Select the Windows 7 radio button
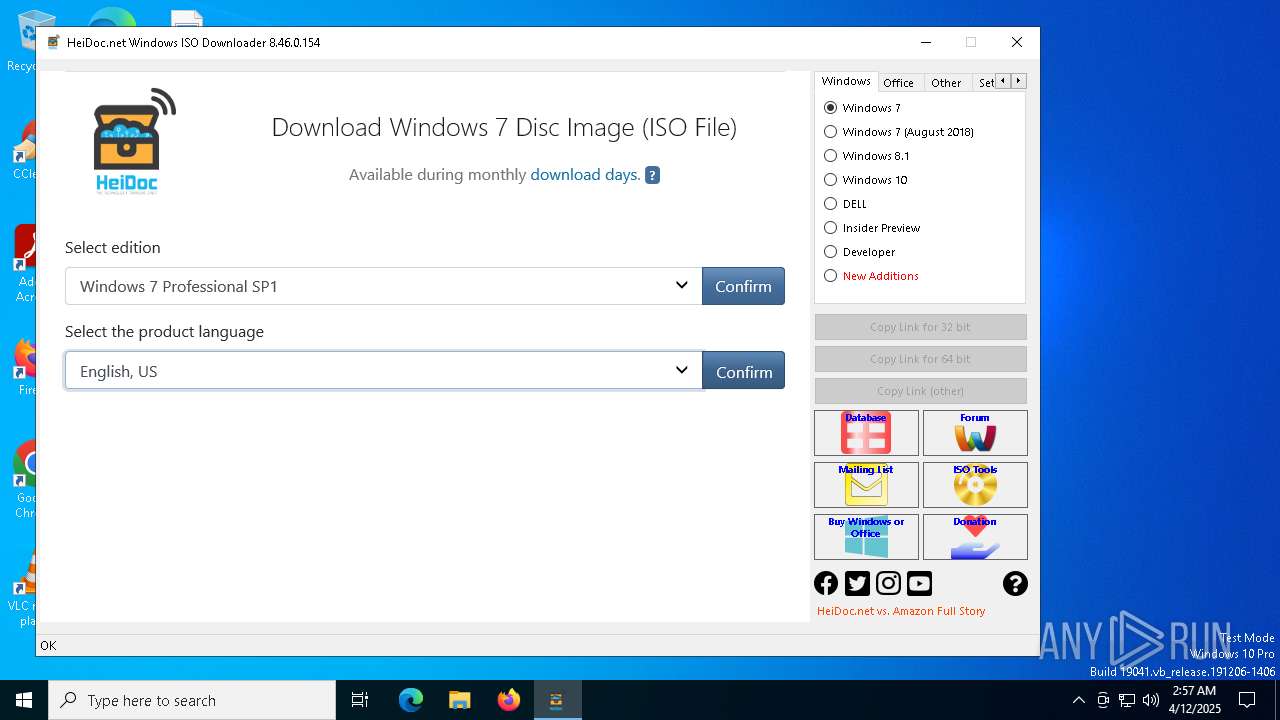The width and height of the screenshot is (1280, 720). pos(830,108)
